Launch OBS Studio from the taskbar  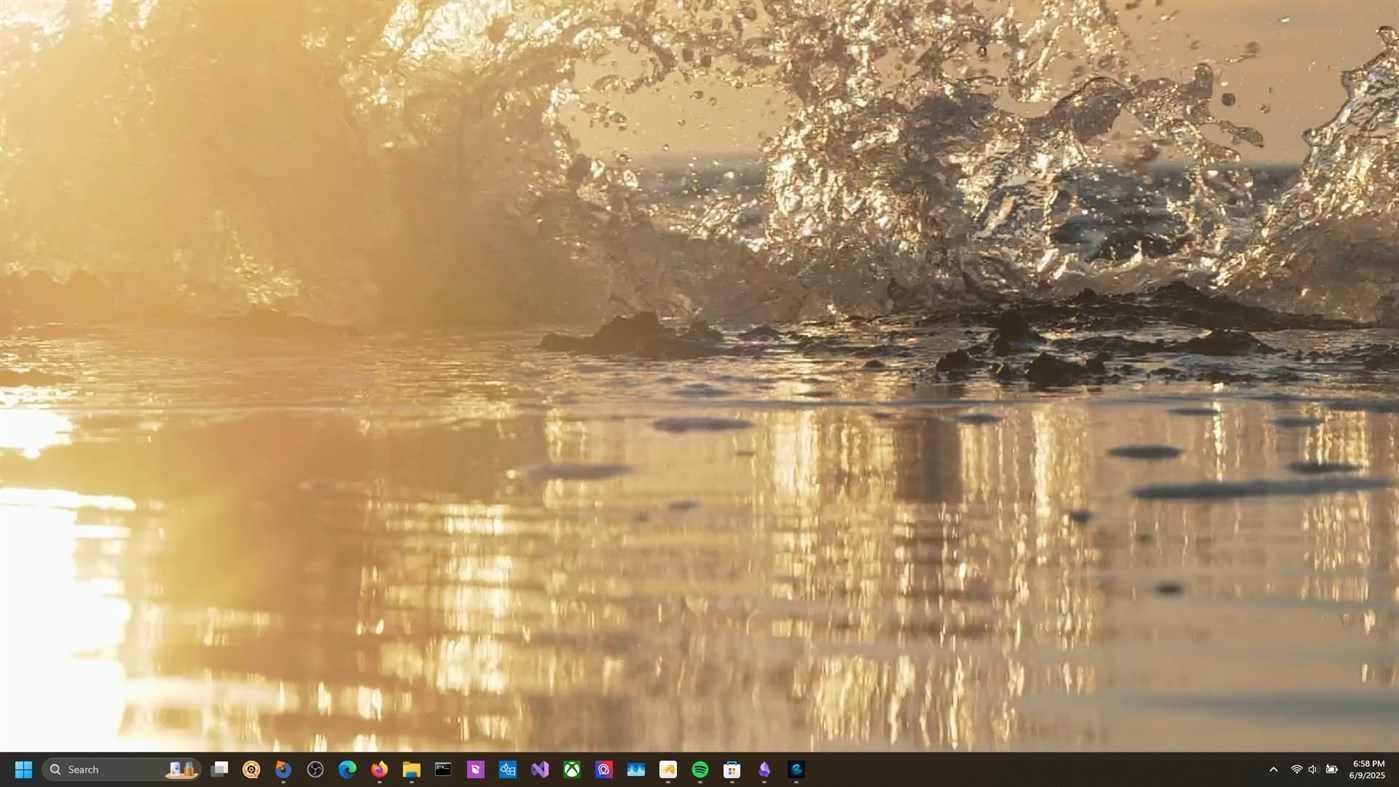(314, 769)
